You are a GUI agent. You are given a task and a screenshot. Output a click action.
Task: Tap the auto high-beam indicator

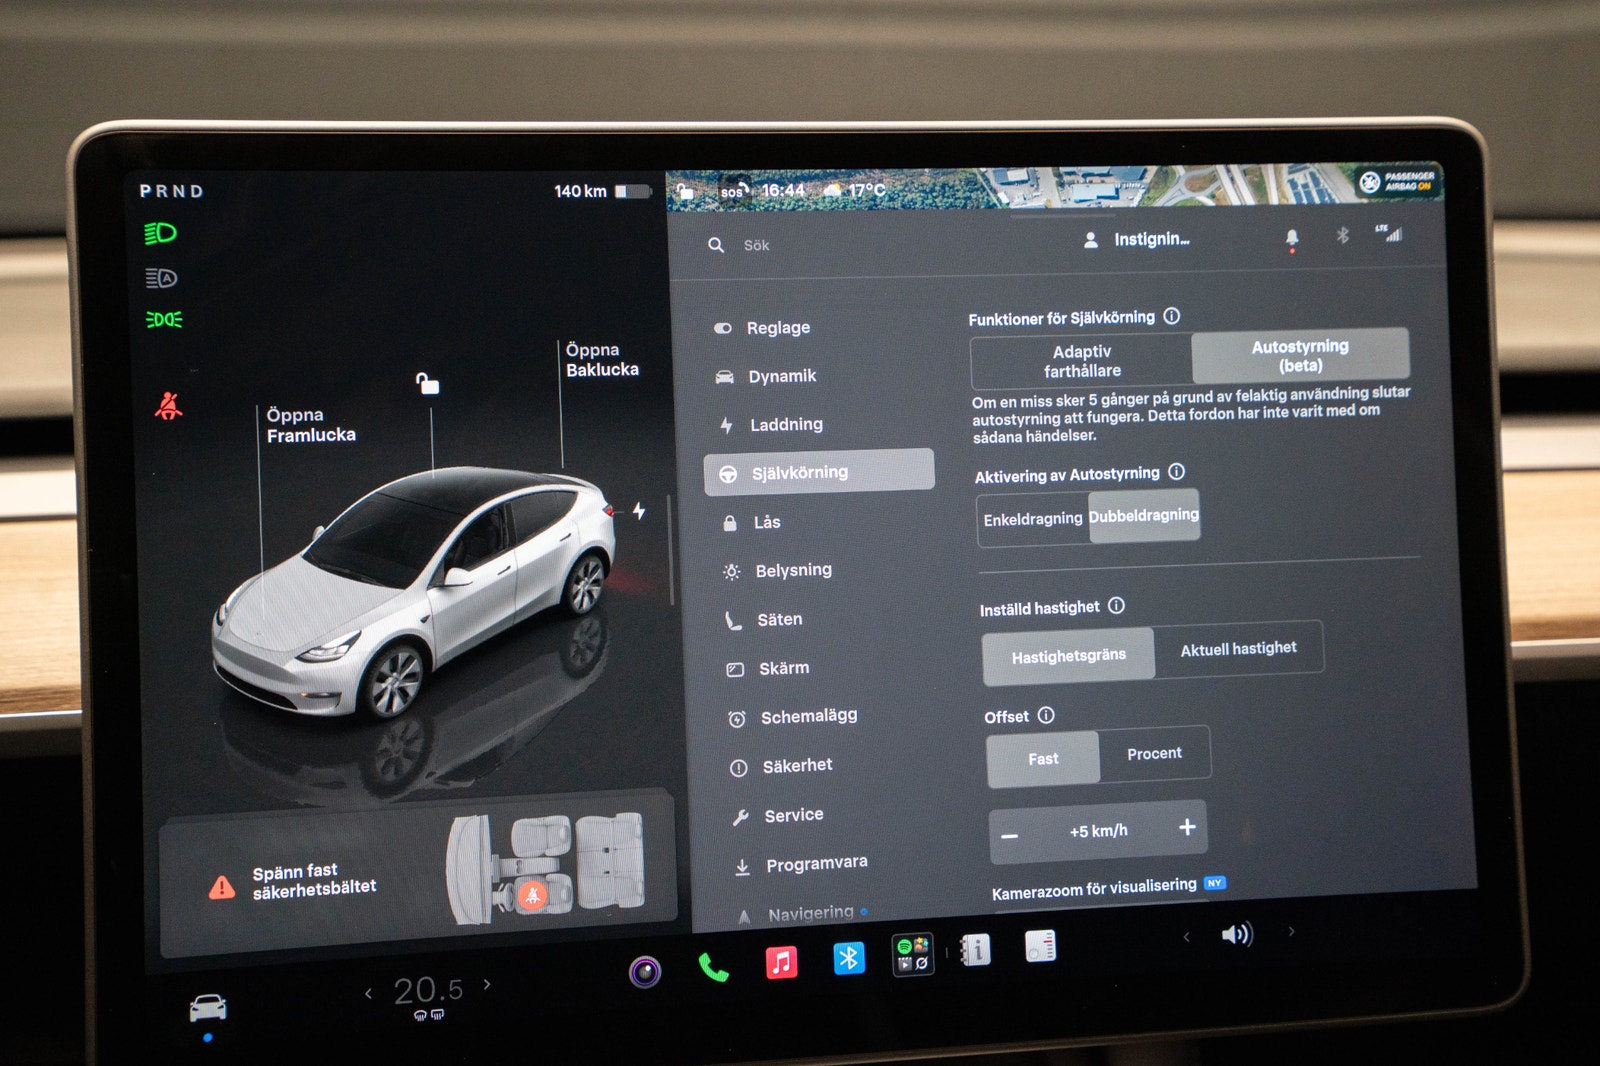[x=161, y=278]
